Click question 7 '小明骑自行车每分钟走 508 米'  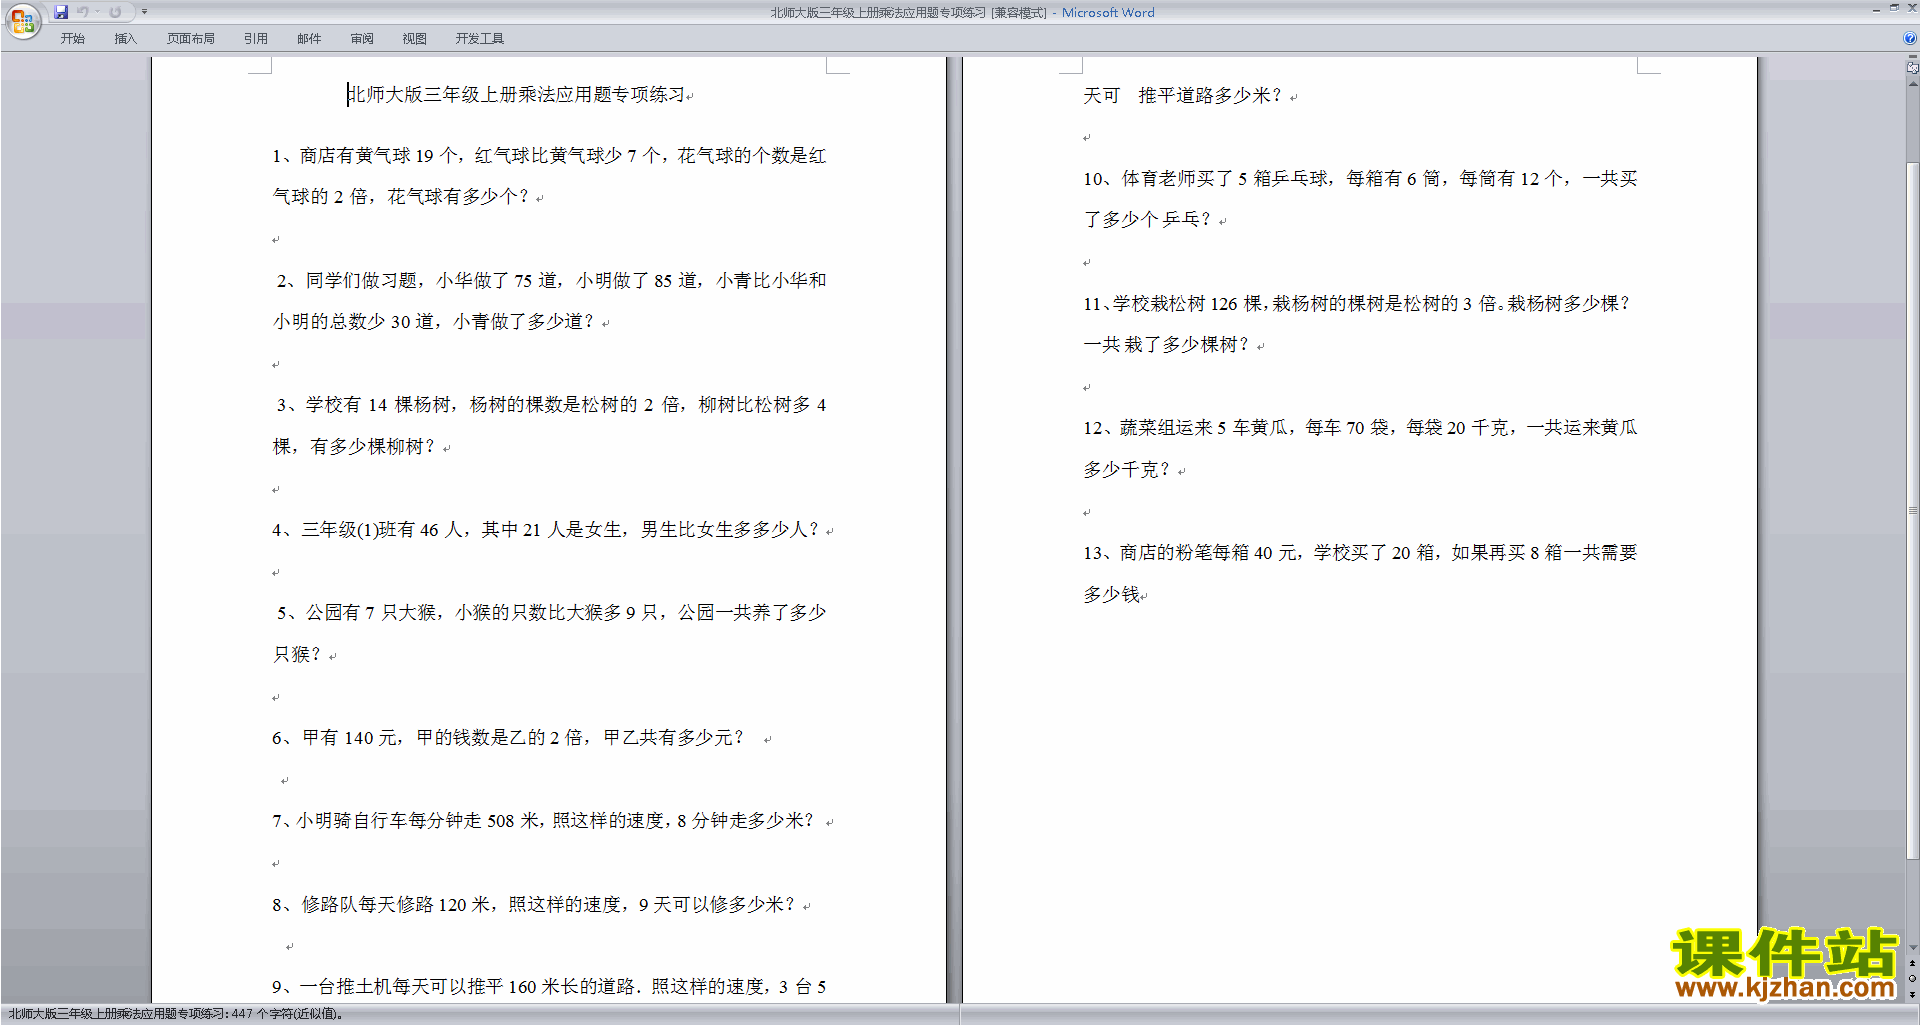[x=544, y=821]
